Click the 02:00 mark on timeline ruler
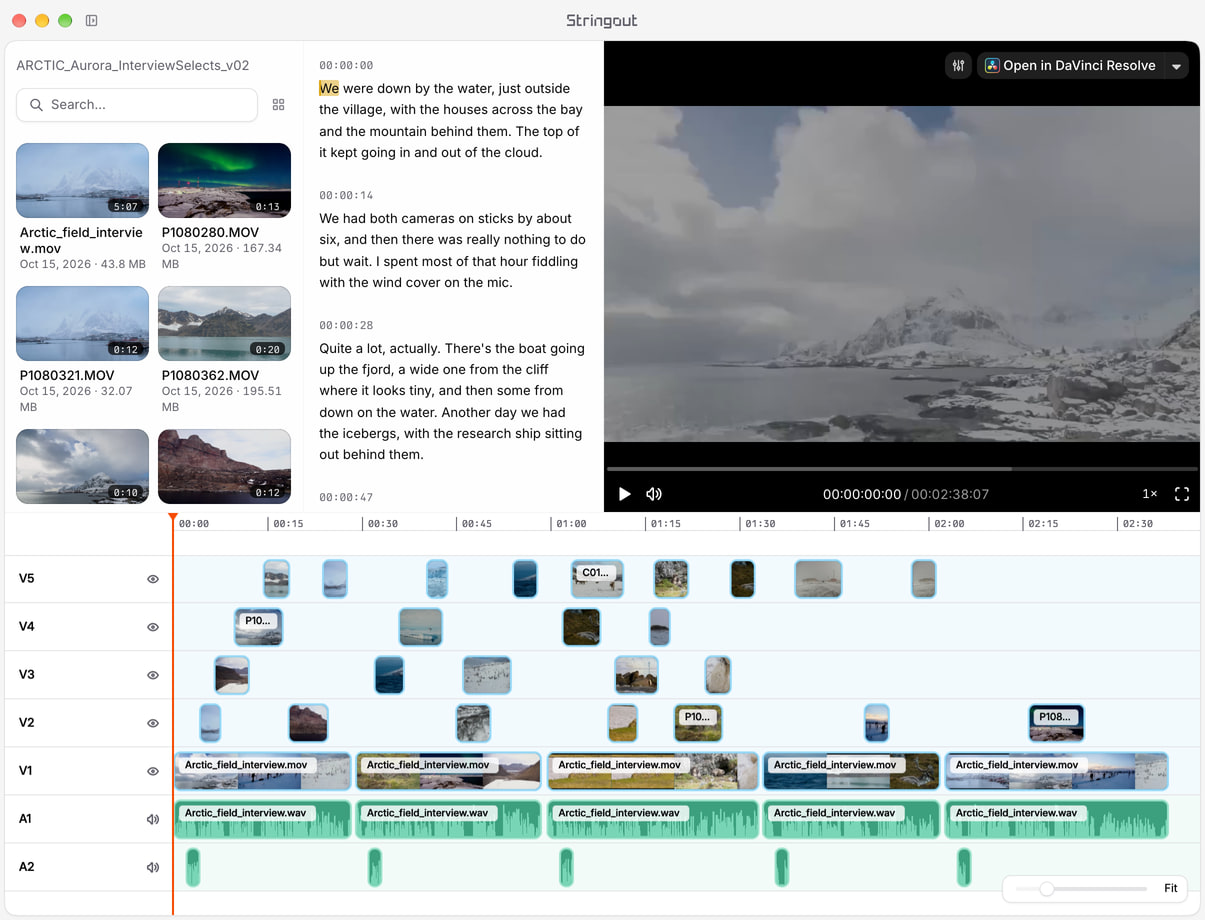 (949, 524)
